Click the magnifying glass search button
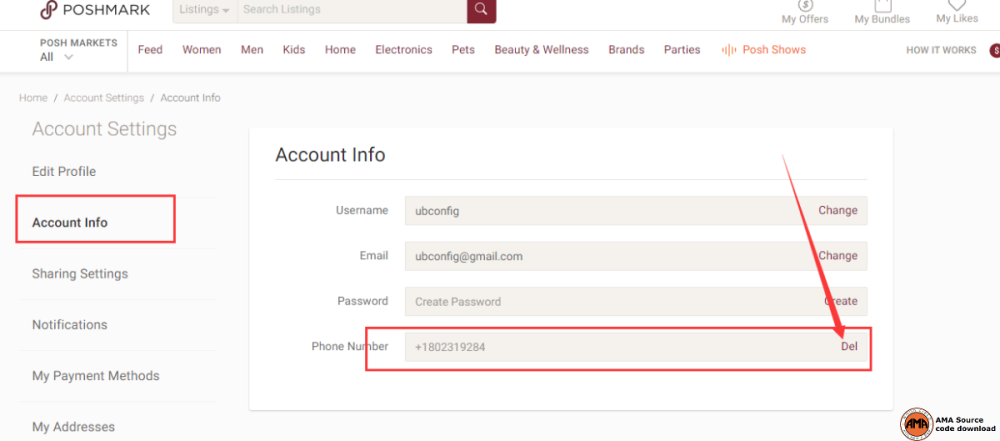The height and width of the screenshot is (441, 1000). point(481,10)
